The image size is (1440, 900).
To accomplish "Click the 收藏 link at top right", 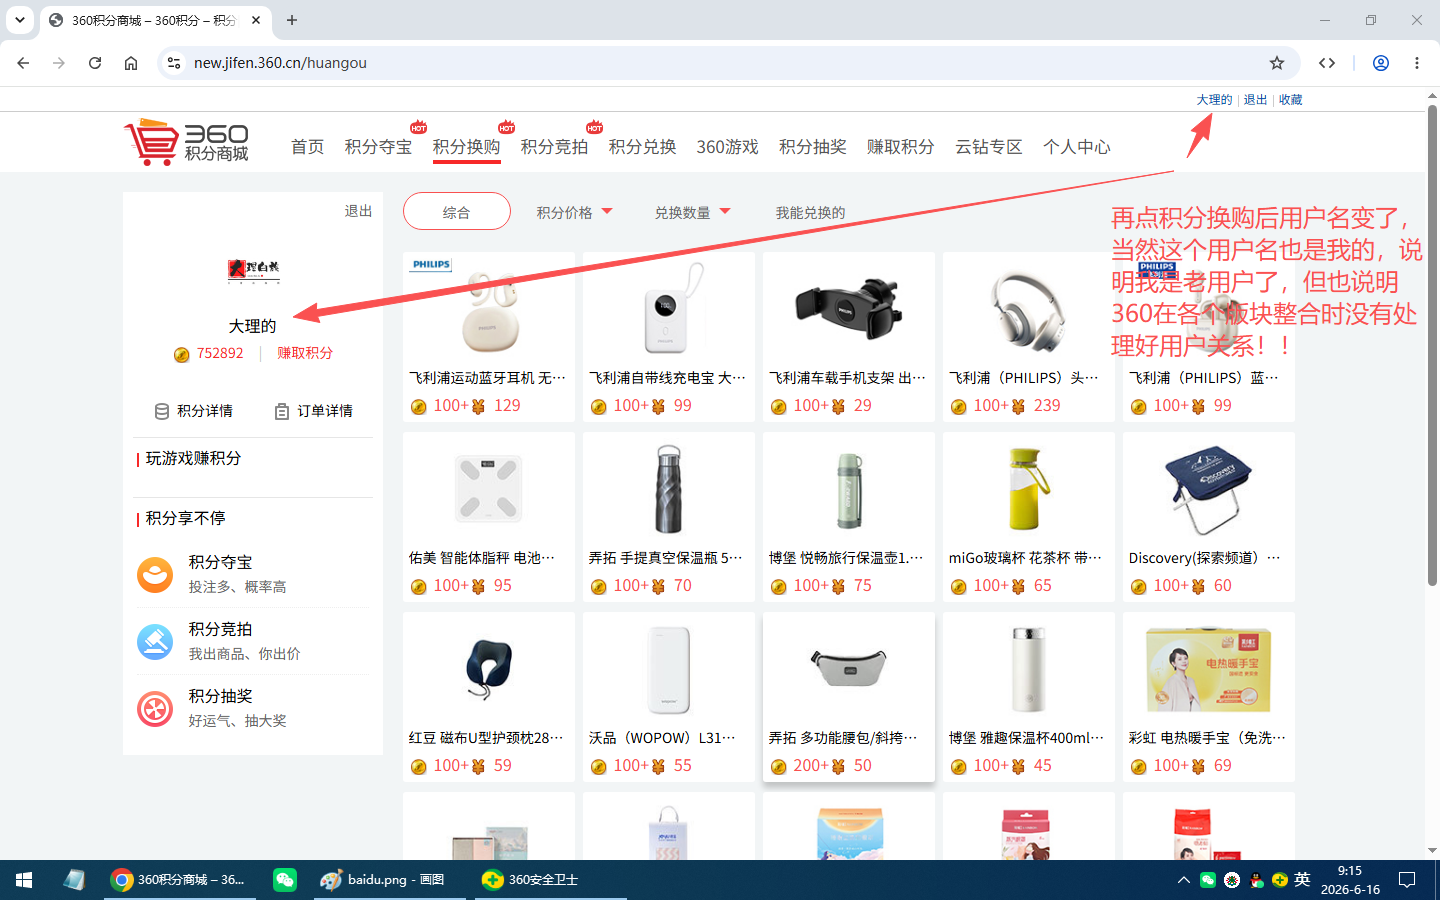I will tap(1290, 100).
